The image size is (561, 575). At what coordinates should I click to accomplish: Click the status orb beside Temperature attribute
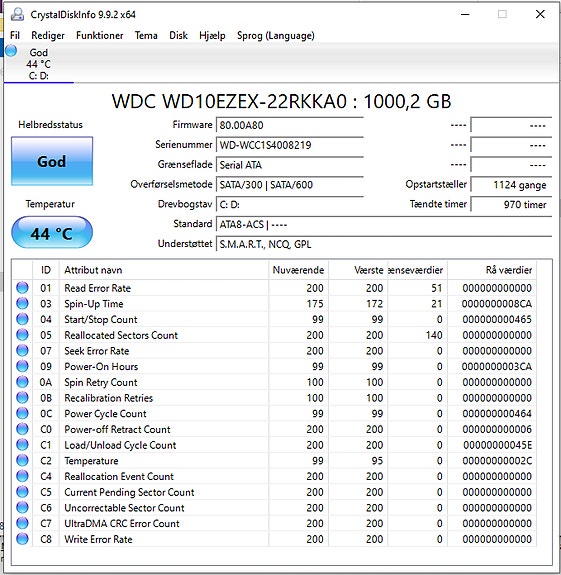22,461
